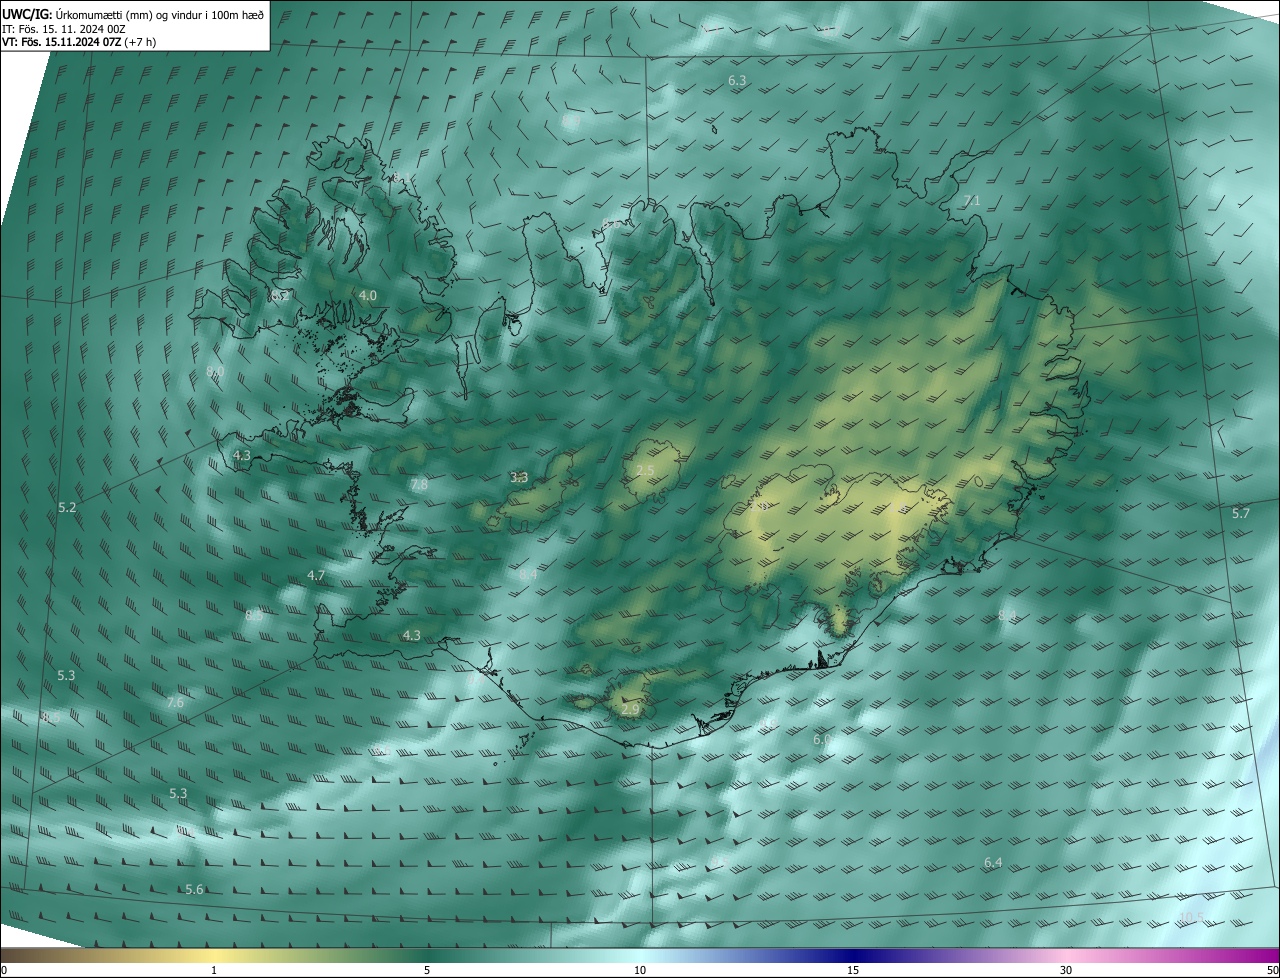Click the 7.1 value label
Screen dimensions: 1280x978
(x=971, y=201)
